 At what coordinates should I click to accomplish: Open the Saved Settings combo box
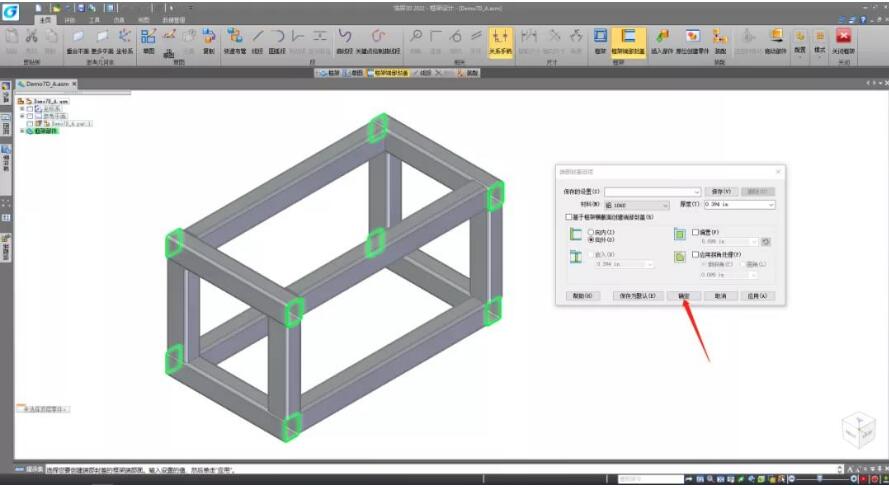(x=653, y=192)
